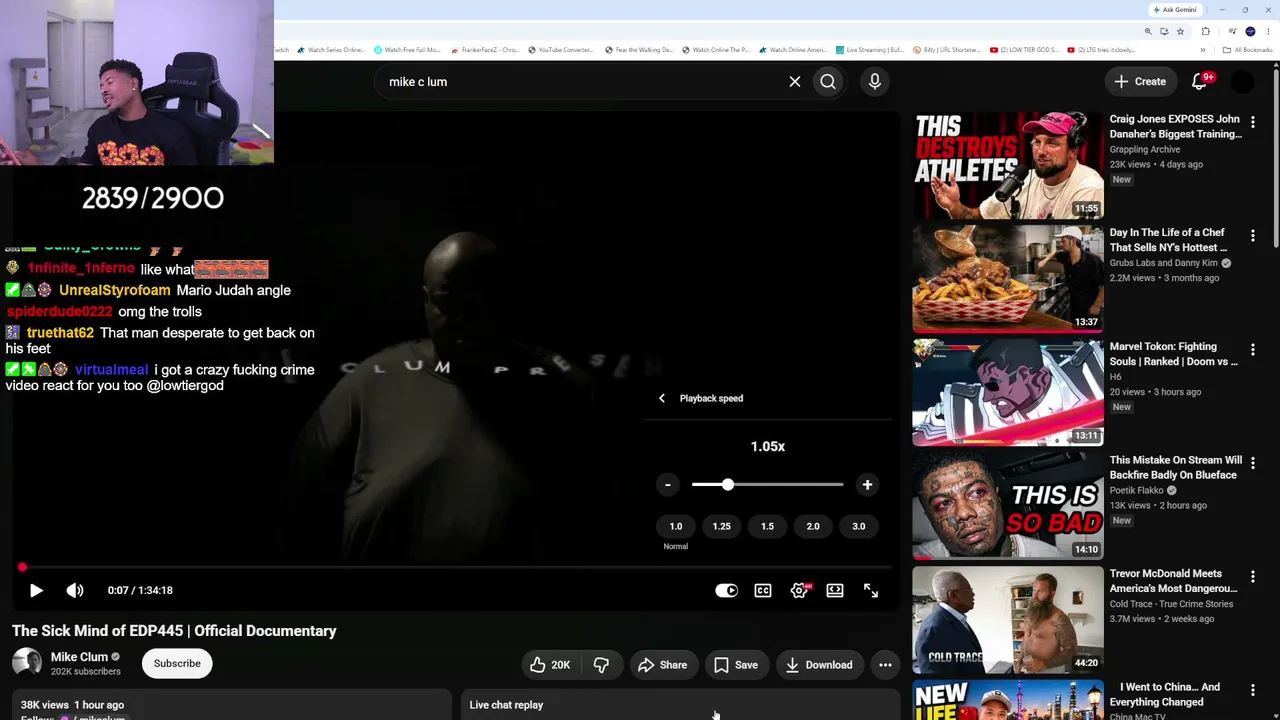The image size is (1280, 720).
Task: Open more actions (three dots) under video
Action: pyautogui.click(x=885, y=665)
